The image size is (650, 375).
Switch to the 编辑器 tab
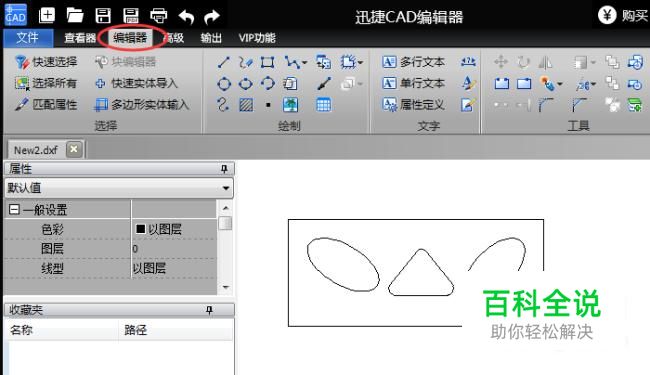(130, 38)
